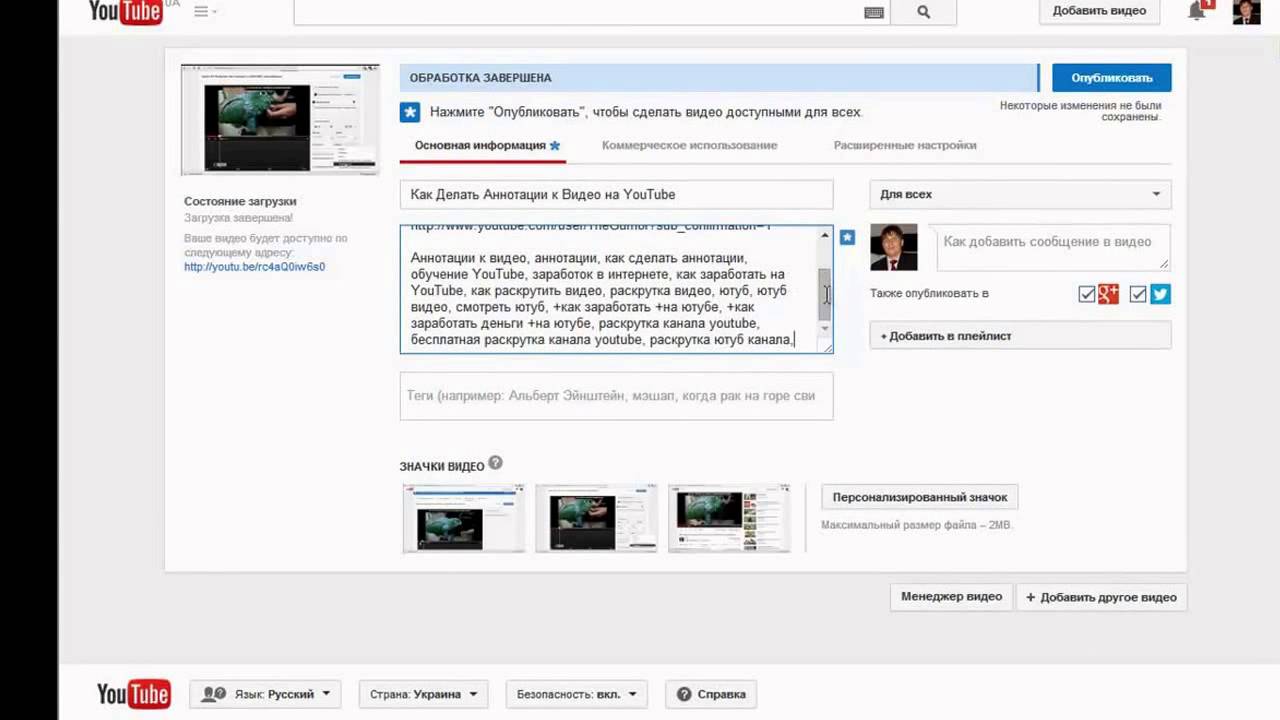Click the Добавить видео button
The width and height of the screenshot is (1280, 720).
point(1099,11)
